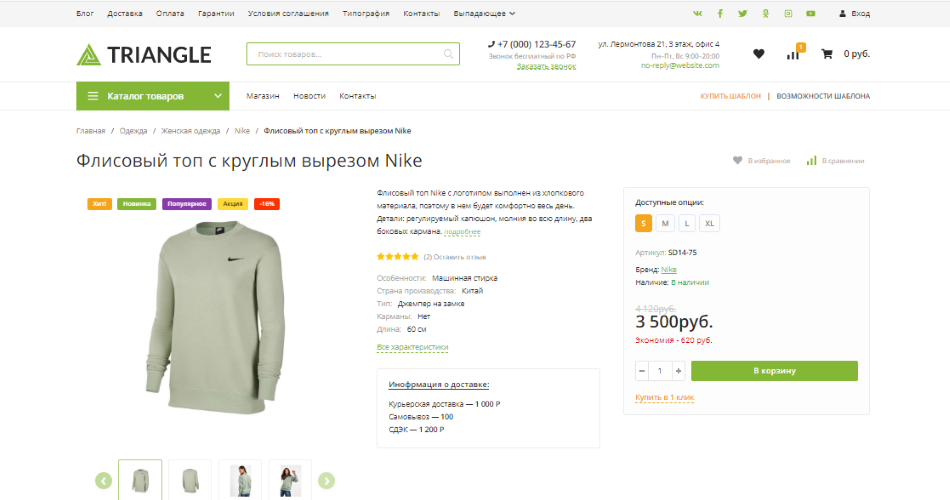Open the favorites heart in header
The height and width of the screenshot is (500, 950).
tap(758, 54)
